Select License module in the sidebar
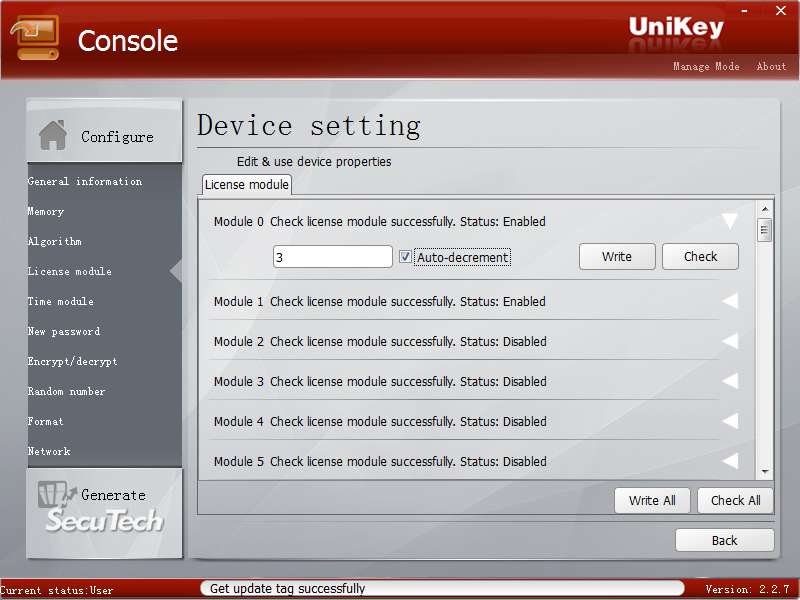Image resolution: width=800 pixels, height=600 pixels. (70, 271)
